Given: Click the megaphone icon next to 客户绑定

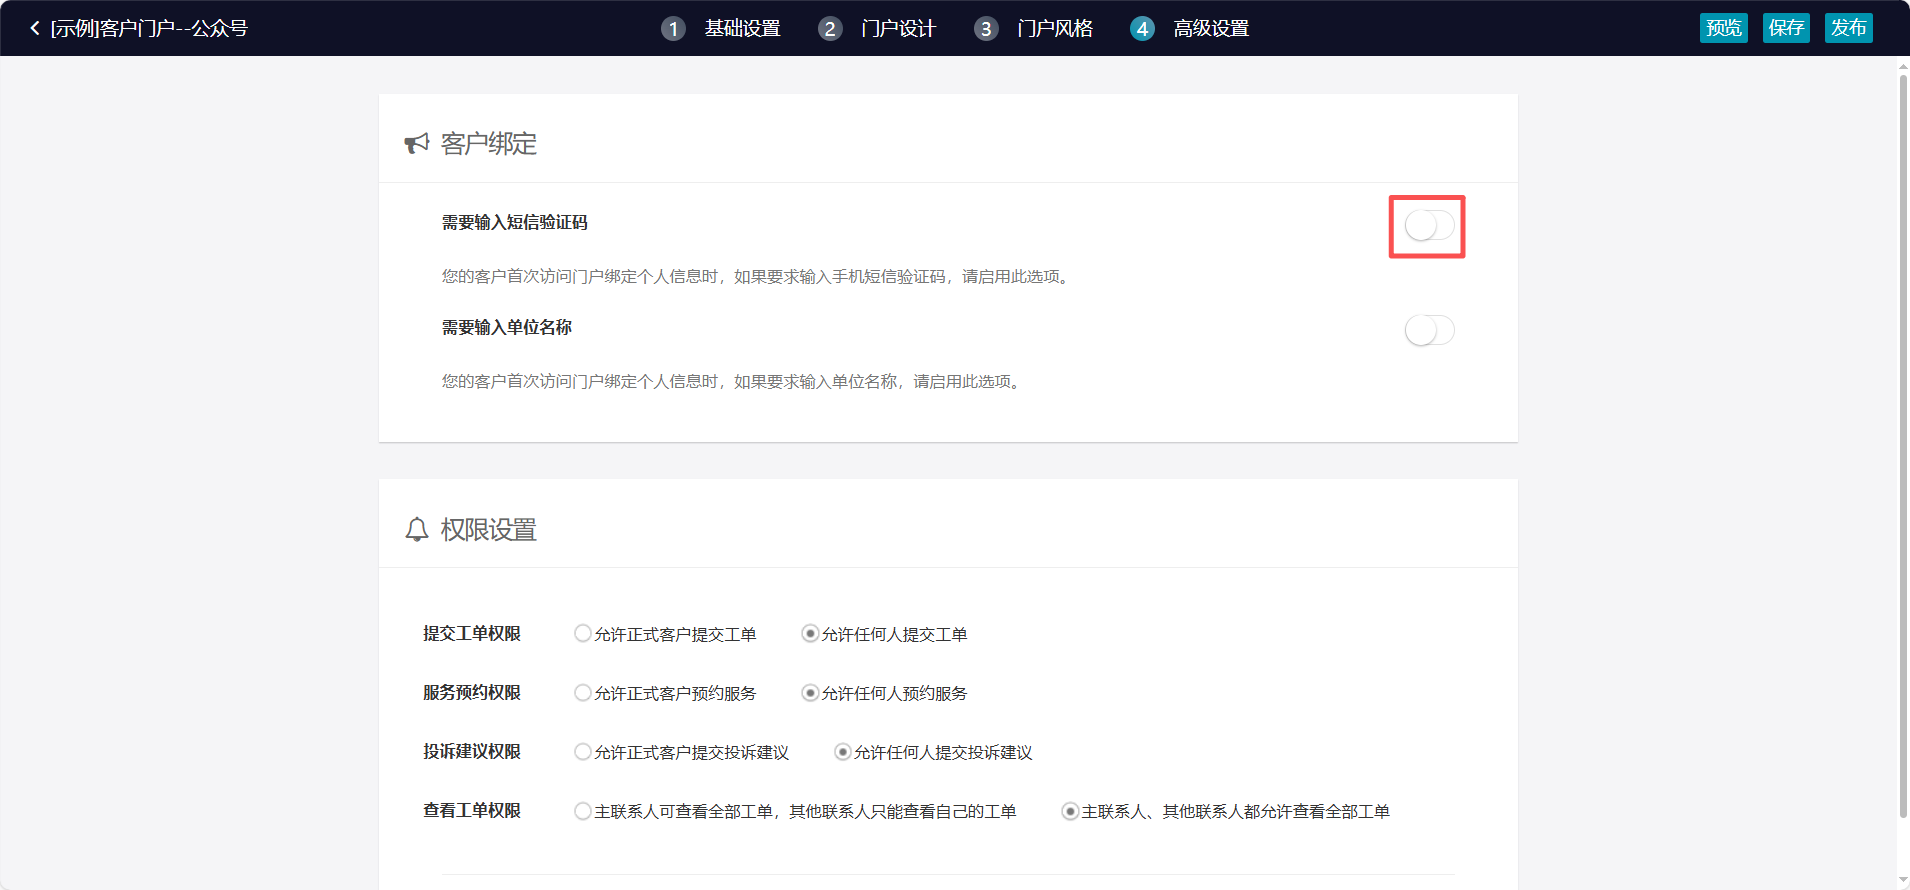Looking at the screenshot, I should [416, 144].
